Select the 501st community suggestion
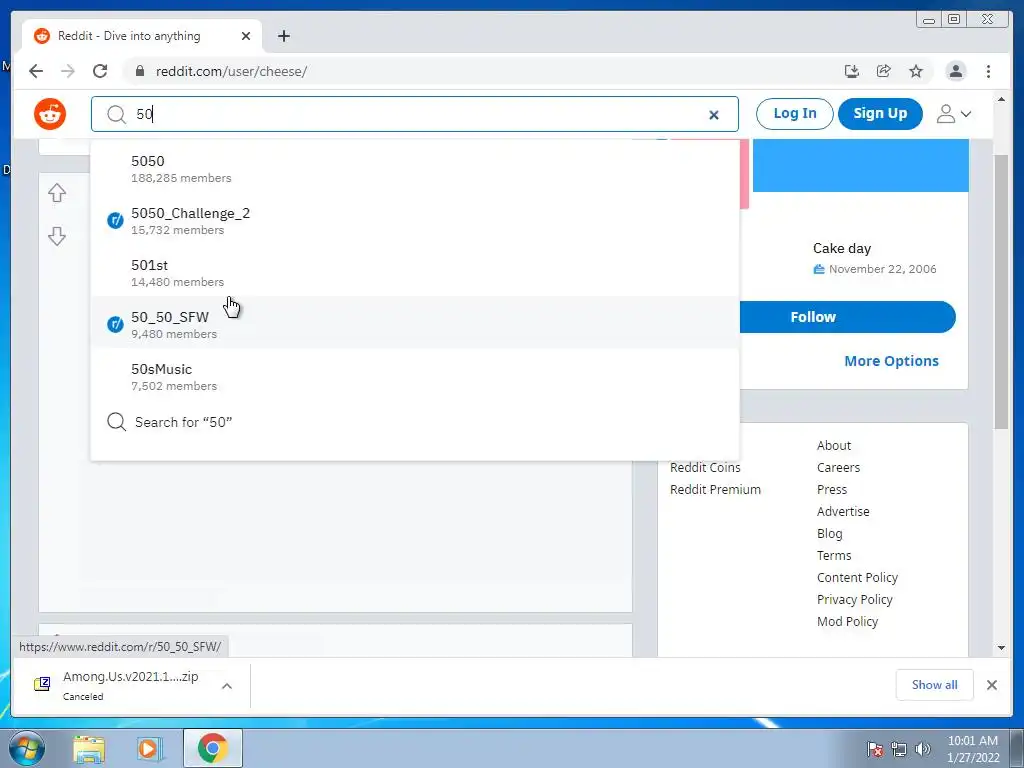 click(415, 273)
